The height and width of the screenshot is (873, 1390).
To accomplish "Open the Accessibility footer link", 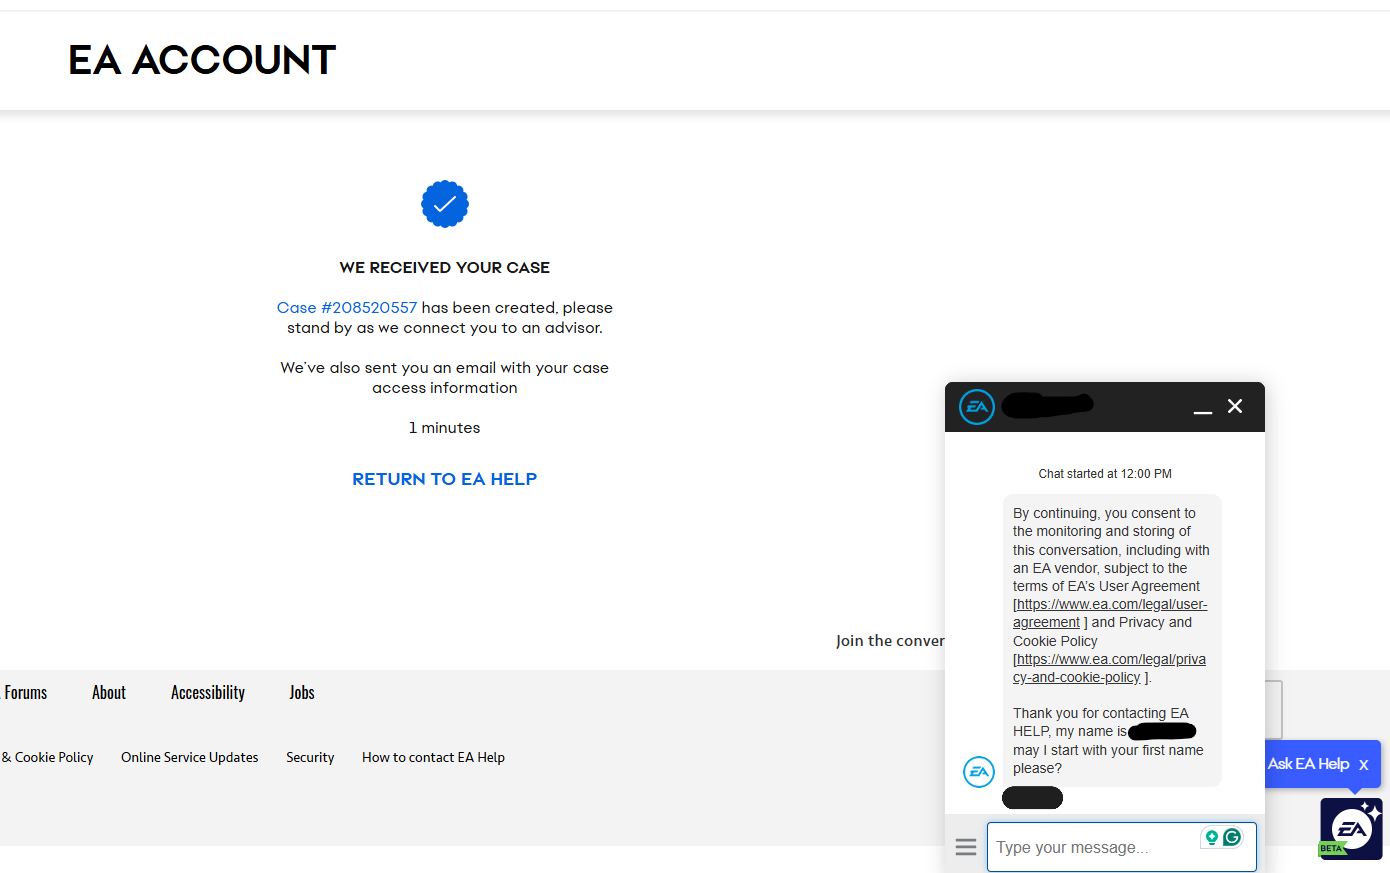I will point(208,693).
